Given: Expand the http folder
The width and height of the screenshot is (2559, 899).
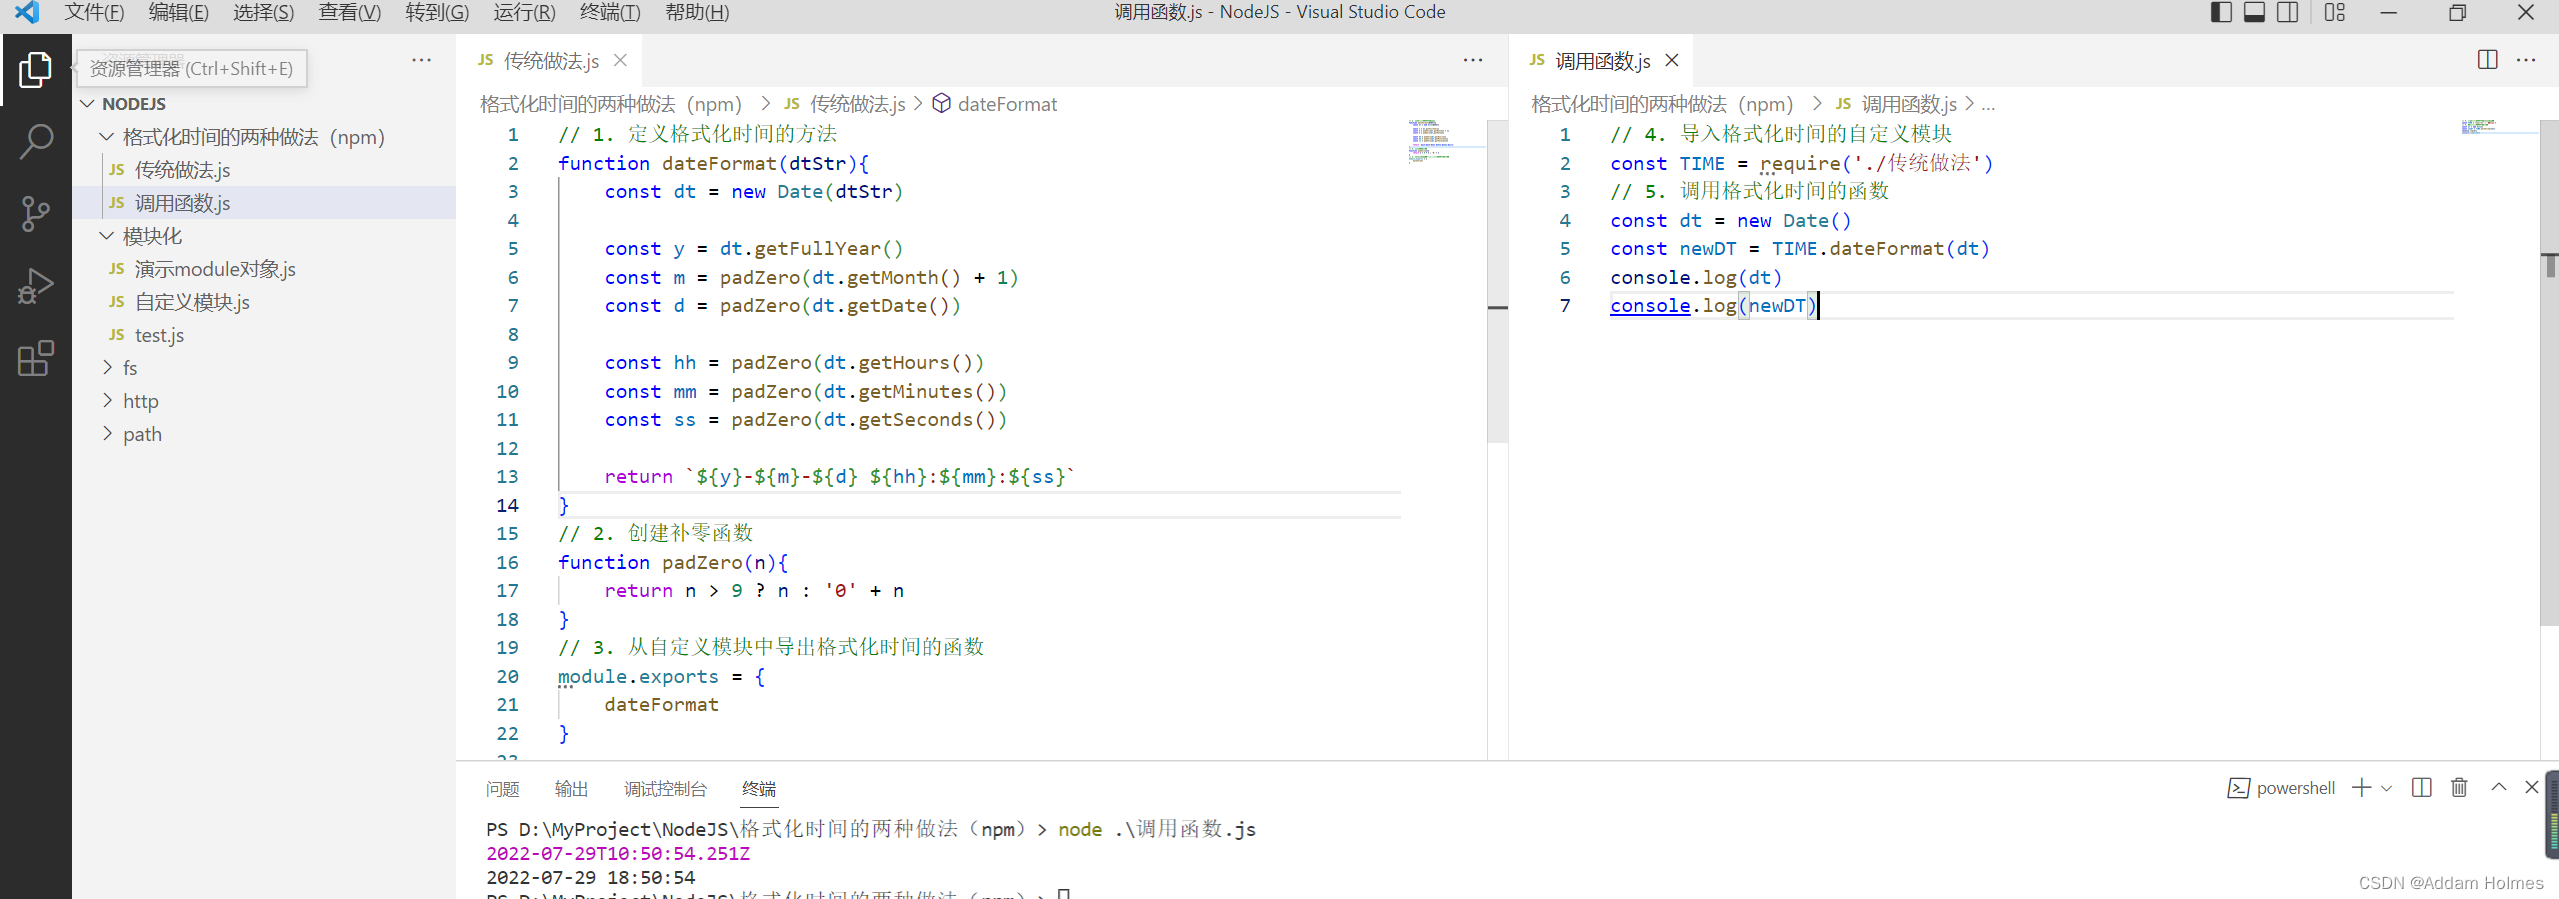Looking at the screenshot, I should [x=107, y=401].
